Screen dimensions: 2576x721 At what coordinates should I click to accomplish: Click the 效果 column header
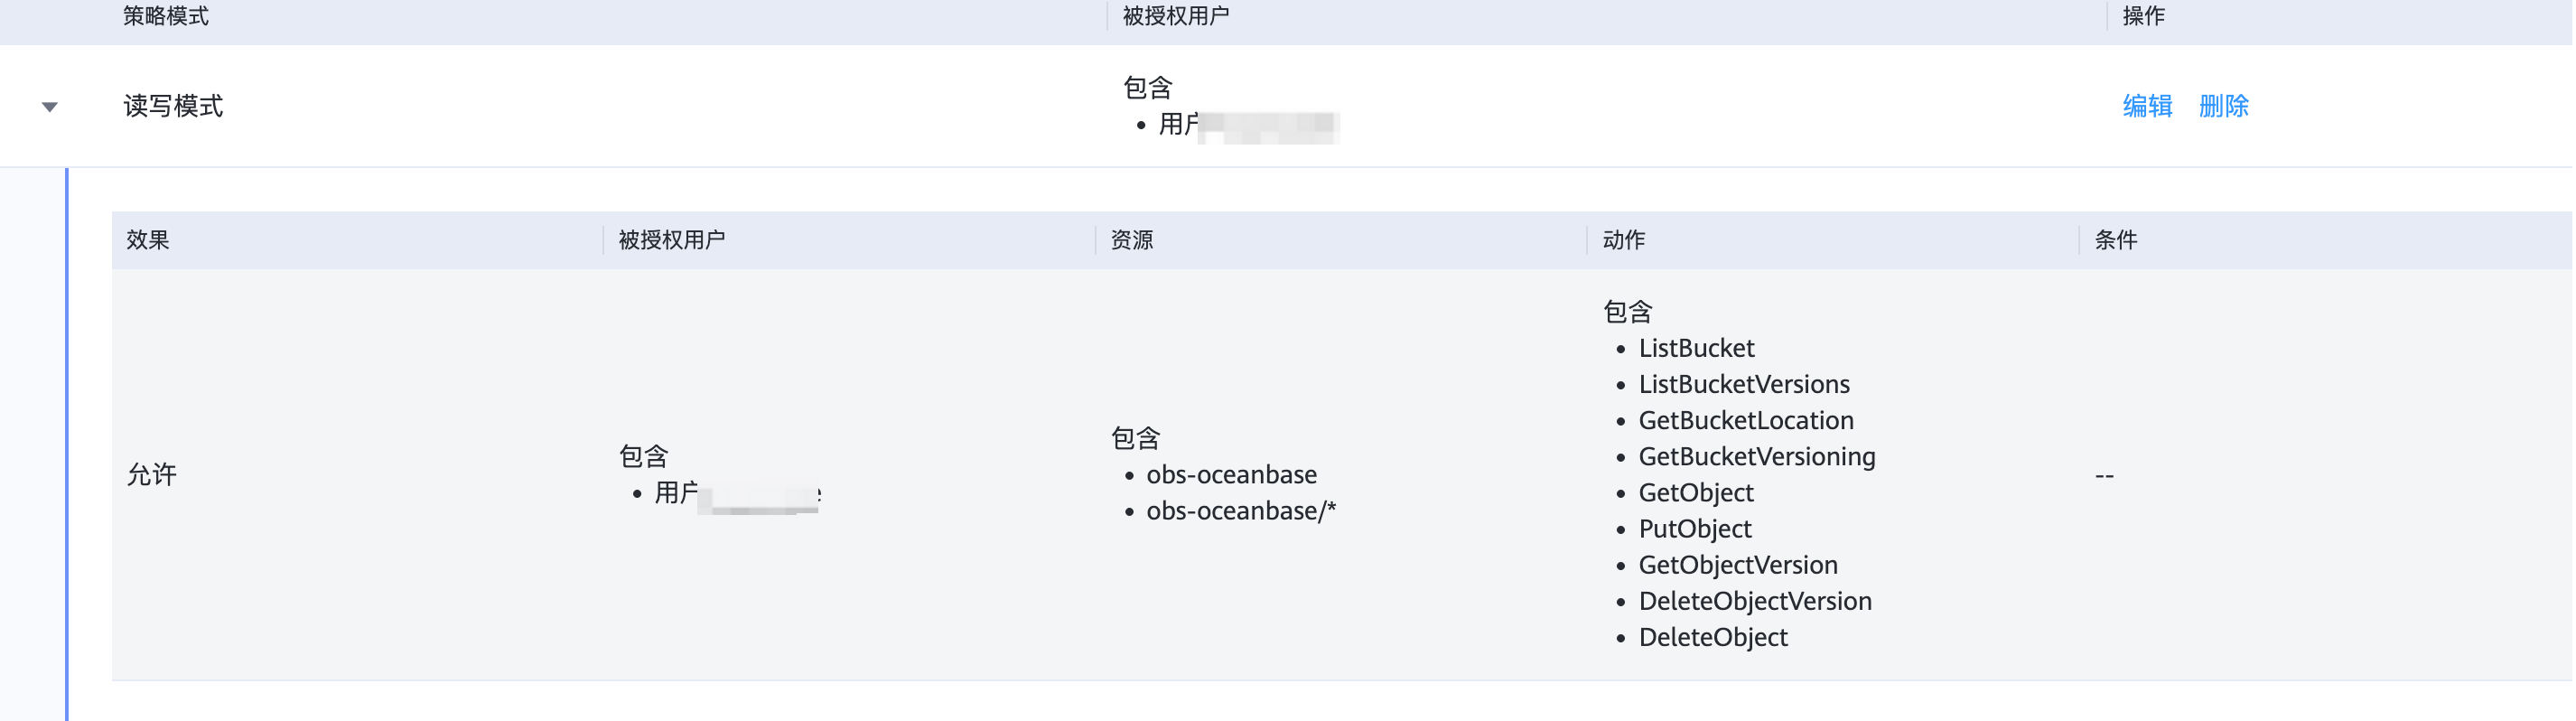point(148,240)
